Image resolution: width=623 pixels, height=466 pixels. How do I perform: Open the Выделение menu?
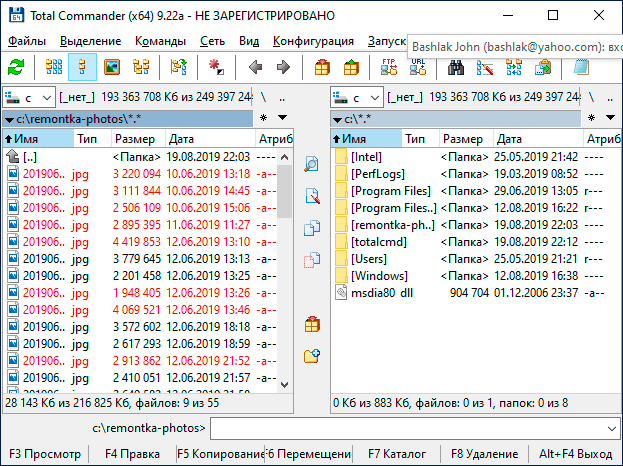(x=91, y=41)
